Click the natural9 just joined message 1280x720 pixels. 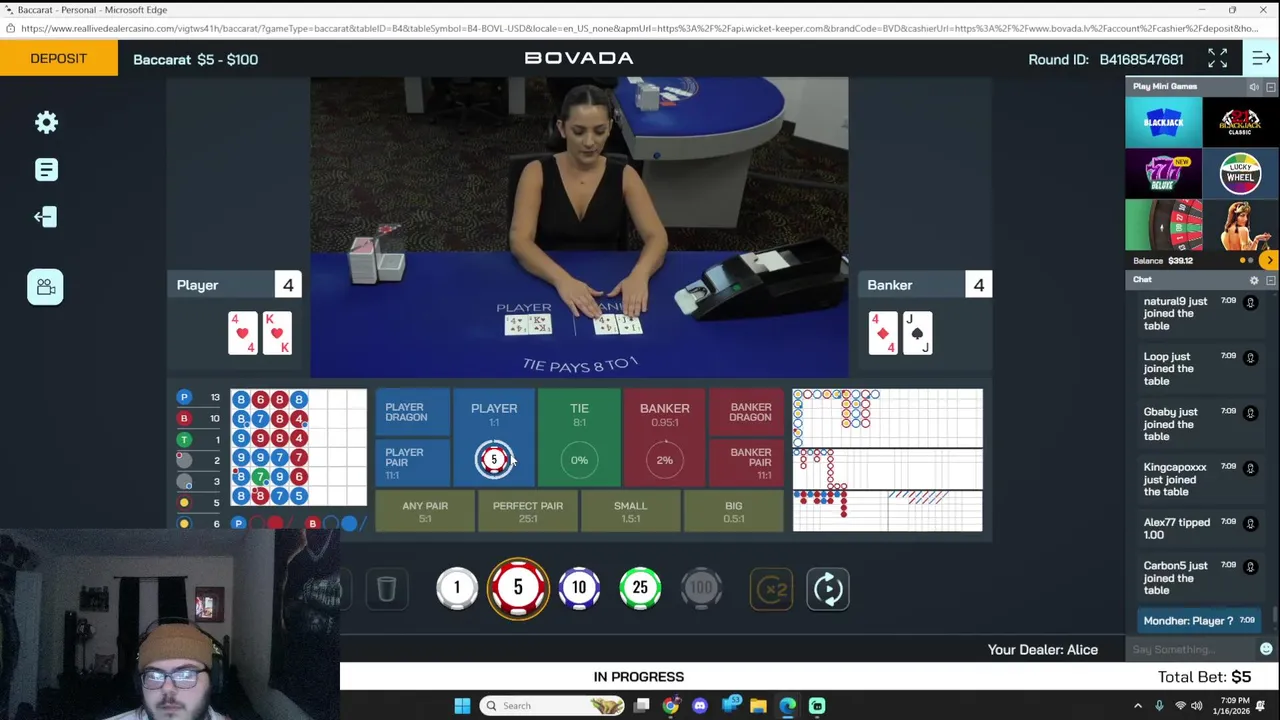(x=1175, y=313)
